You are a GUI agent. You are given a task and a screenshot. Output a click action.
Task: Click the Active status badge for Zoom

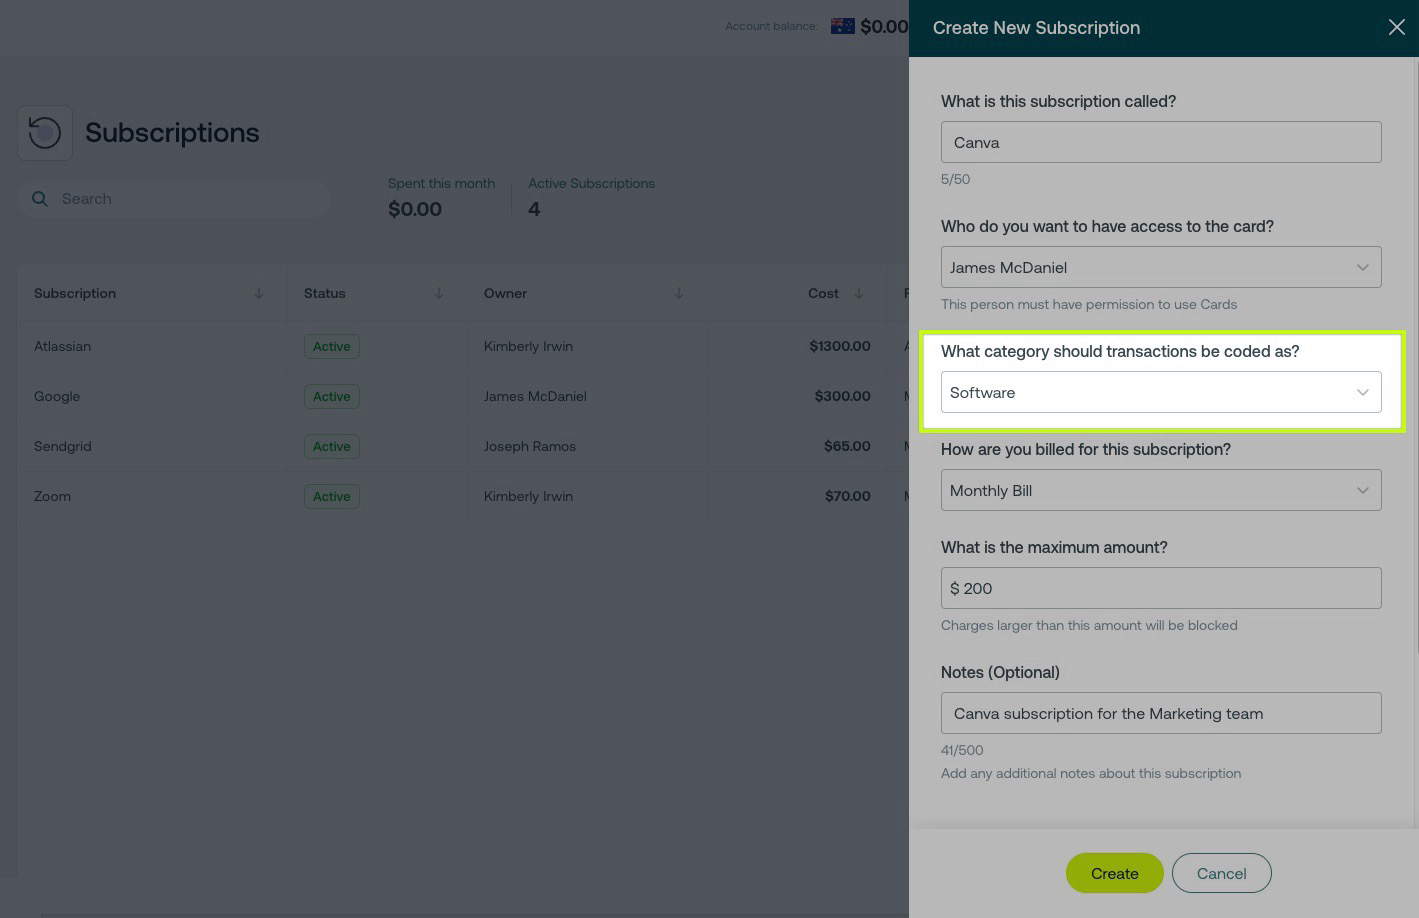tap(331, 496)
